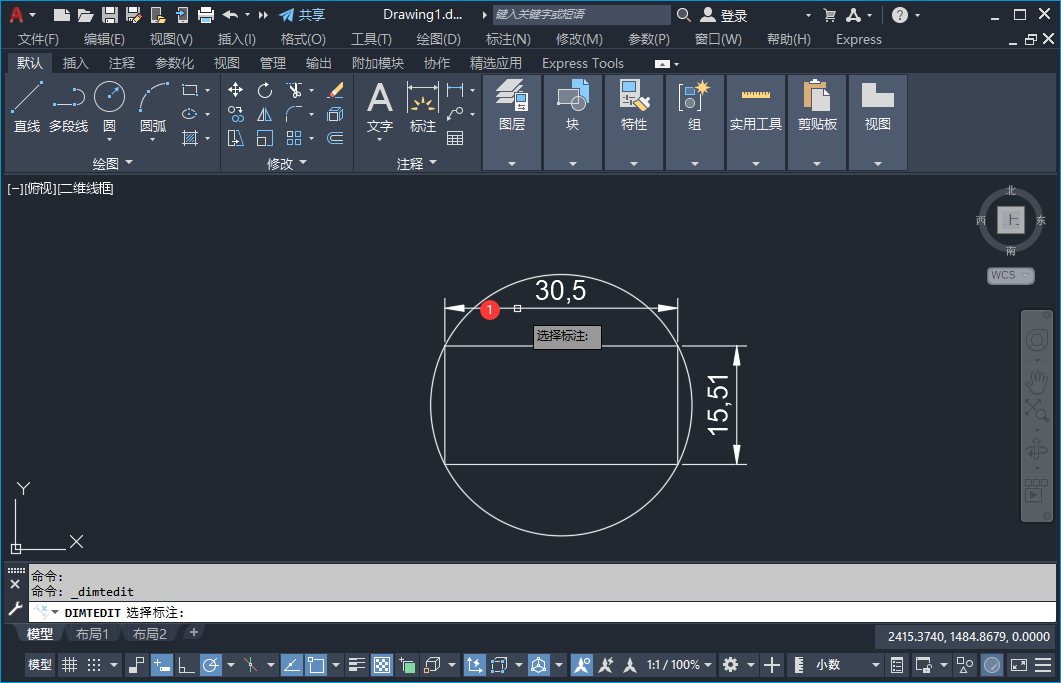Toggle Ortho mode in status bar

[186, 665]
